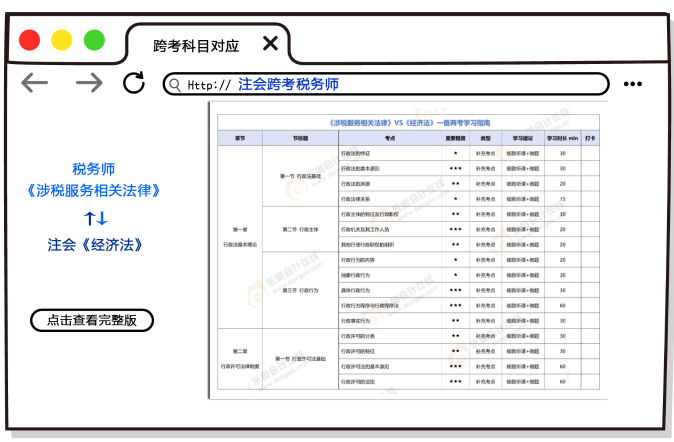Click the browser back arrow
The width and height of the screenshot is (674, 442).
(x=35, y=83)
